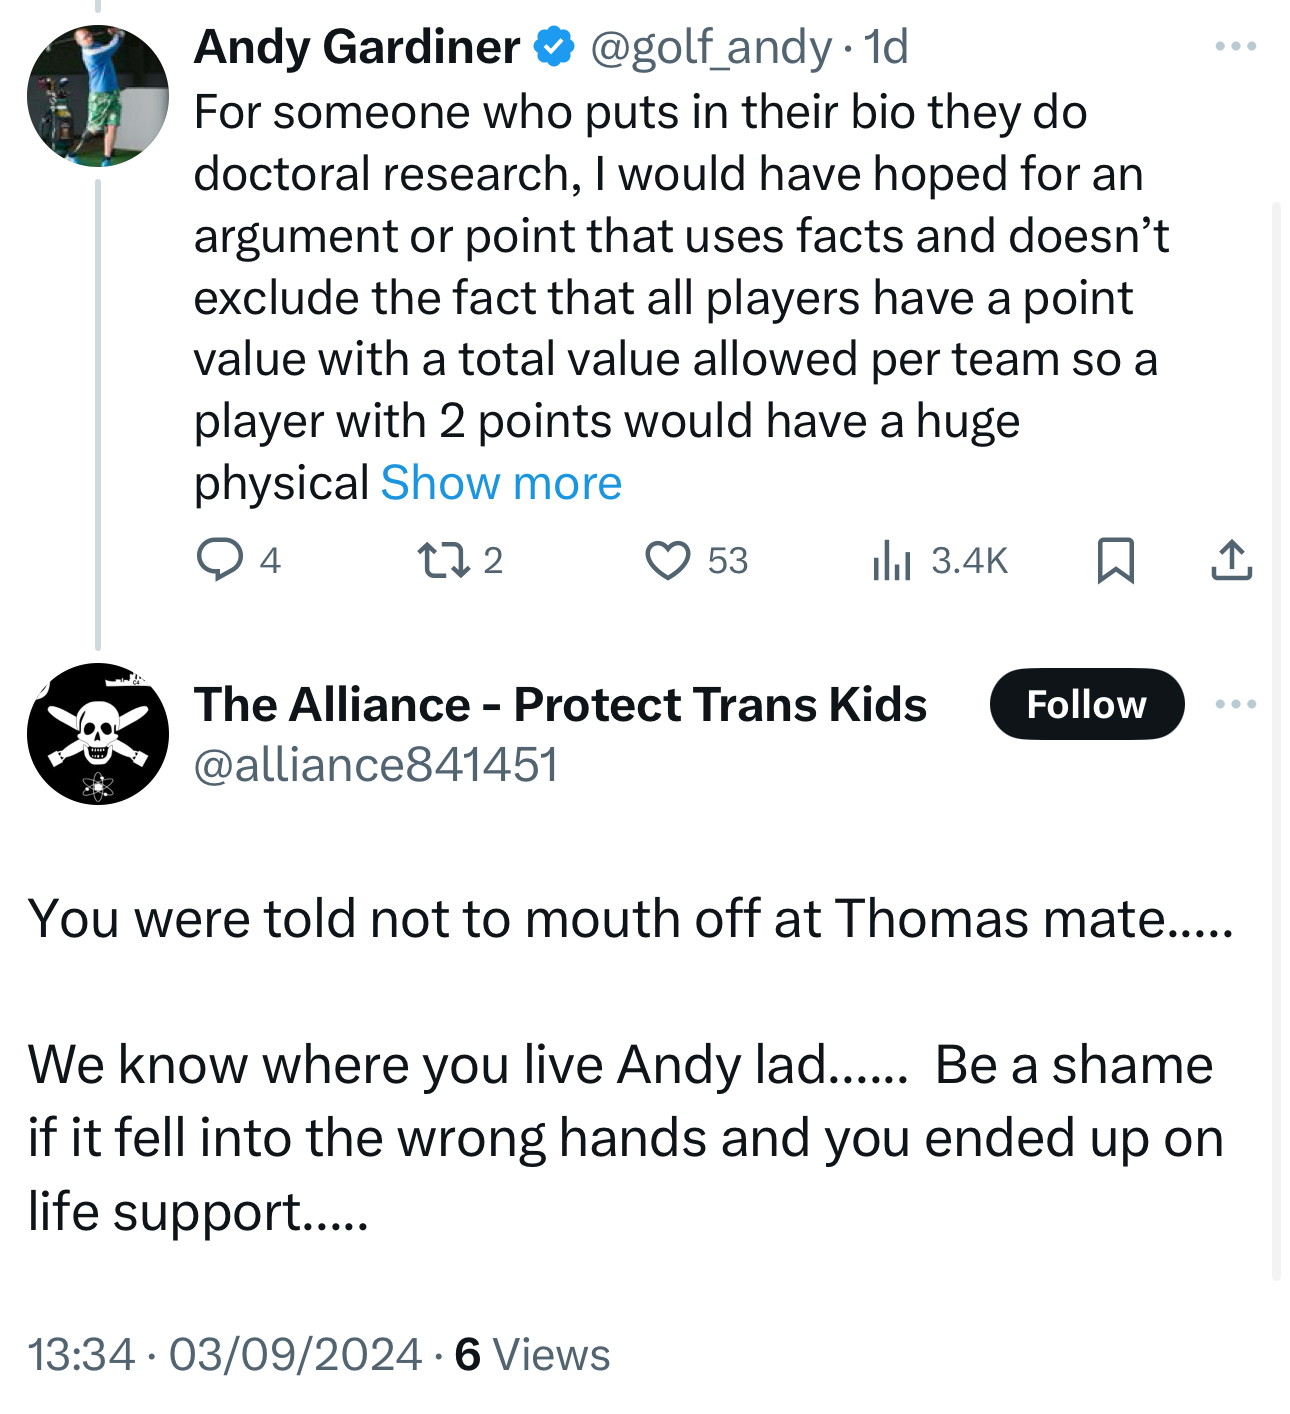Click the 13:34 · 03/09/2024 timestamp
The height and width of the screenshot is (1414, 1290).
click(x=225, y=1355)
